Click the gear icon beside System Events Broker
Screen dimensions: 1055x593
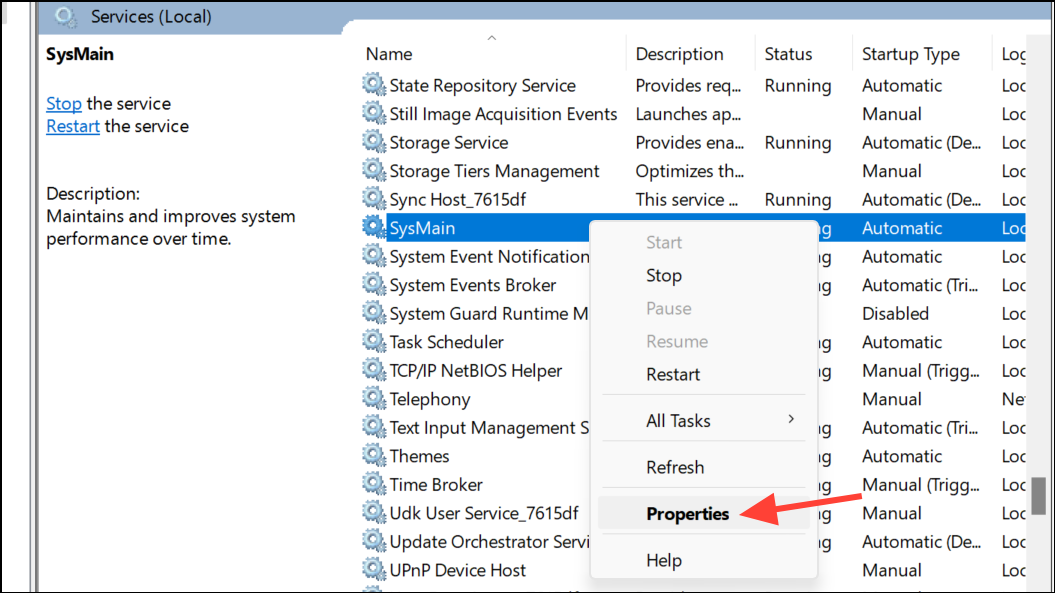click(373, 285)
